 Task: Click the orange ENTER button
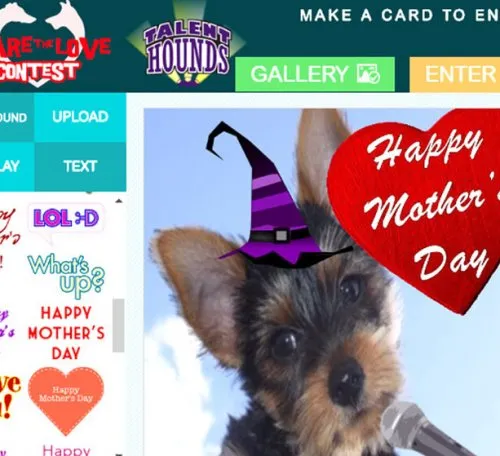point(455,74)
